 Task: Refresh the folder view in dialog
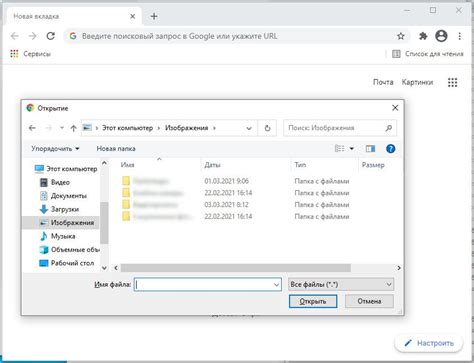point(267,128)
